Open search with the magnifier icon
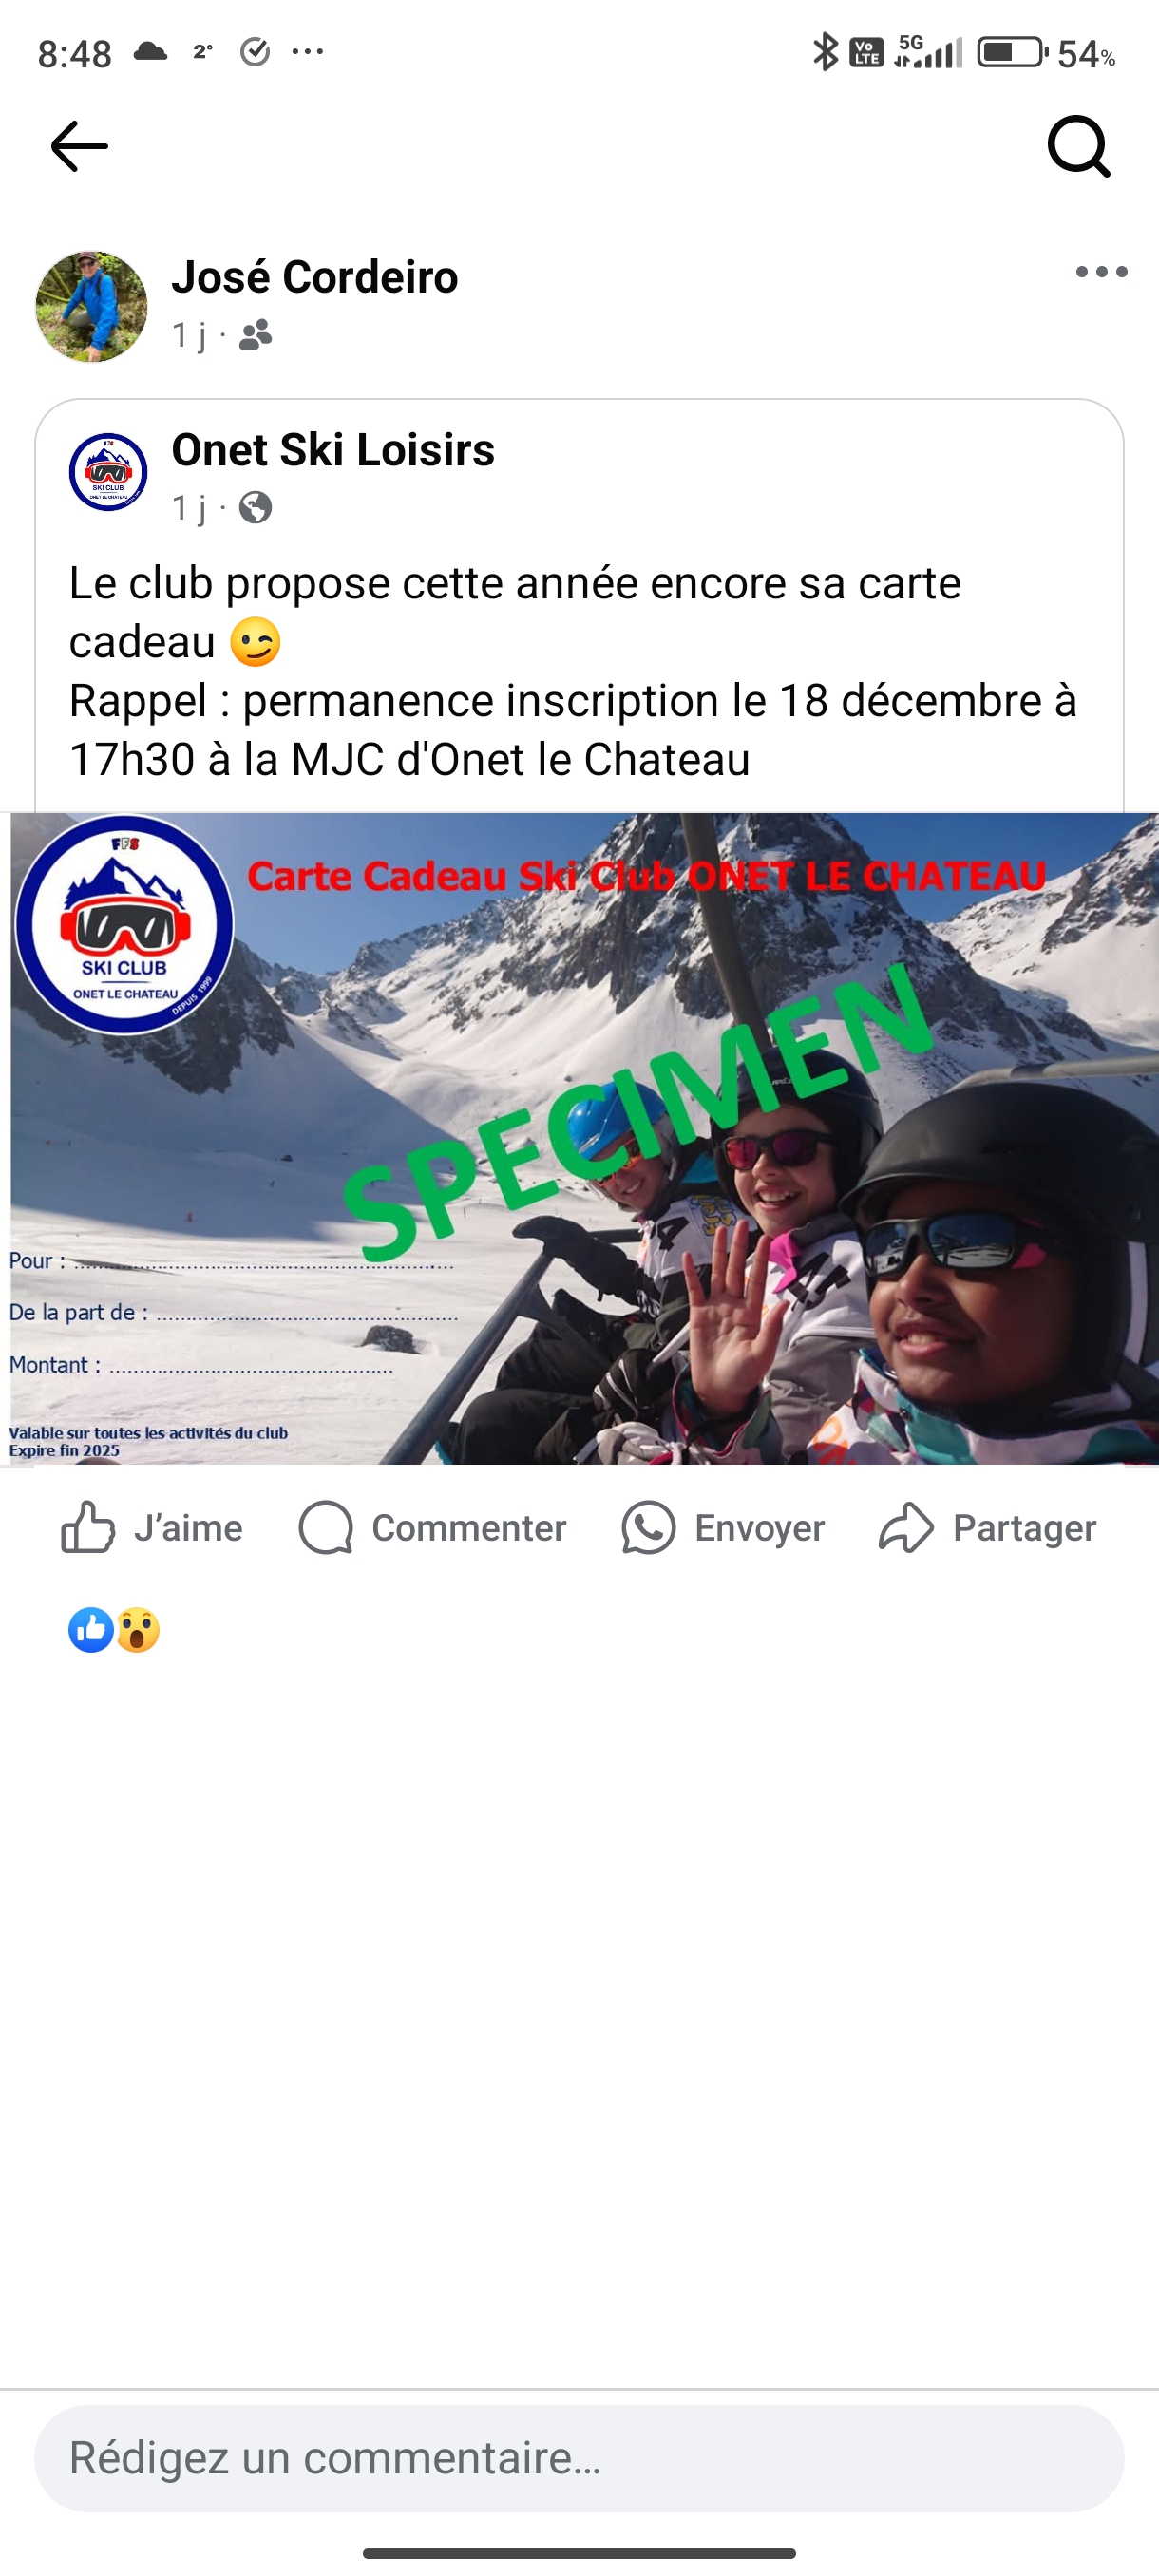1159x2576 pixels. tap(1079, 147)
